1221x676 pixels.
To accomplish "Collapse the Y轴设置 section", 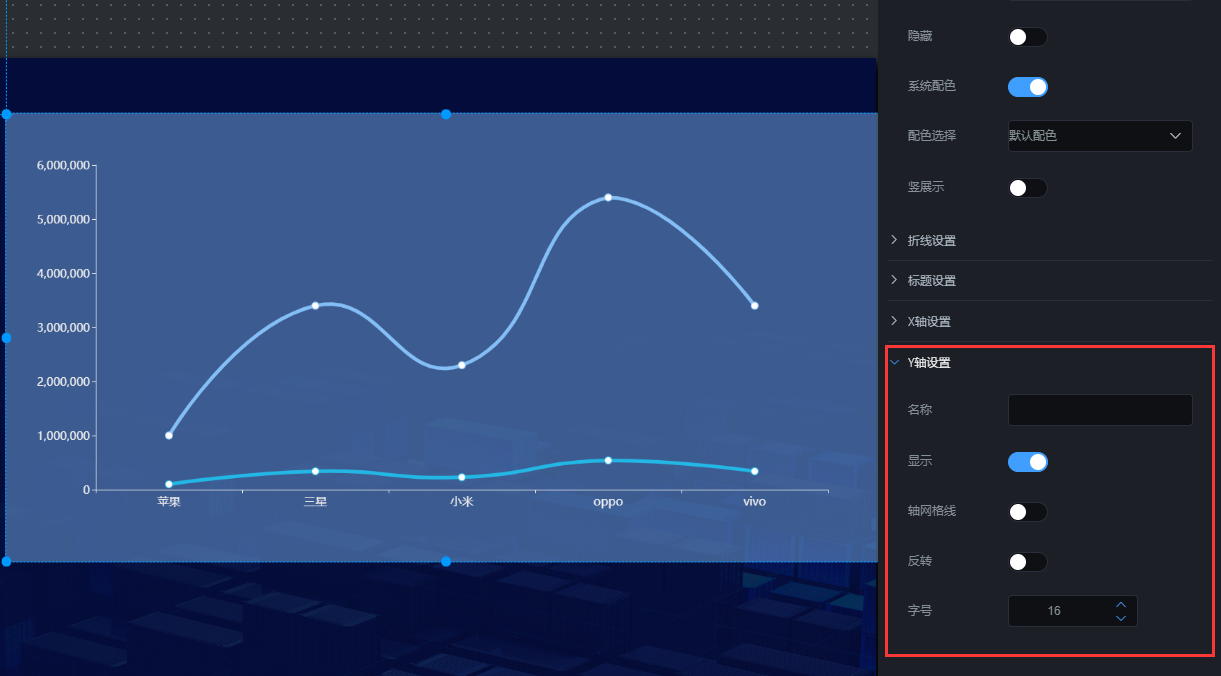I will tap(1050, 363).
